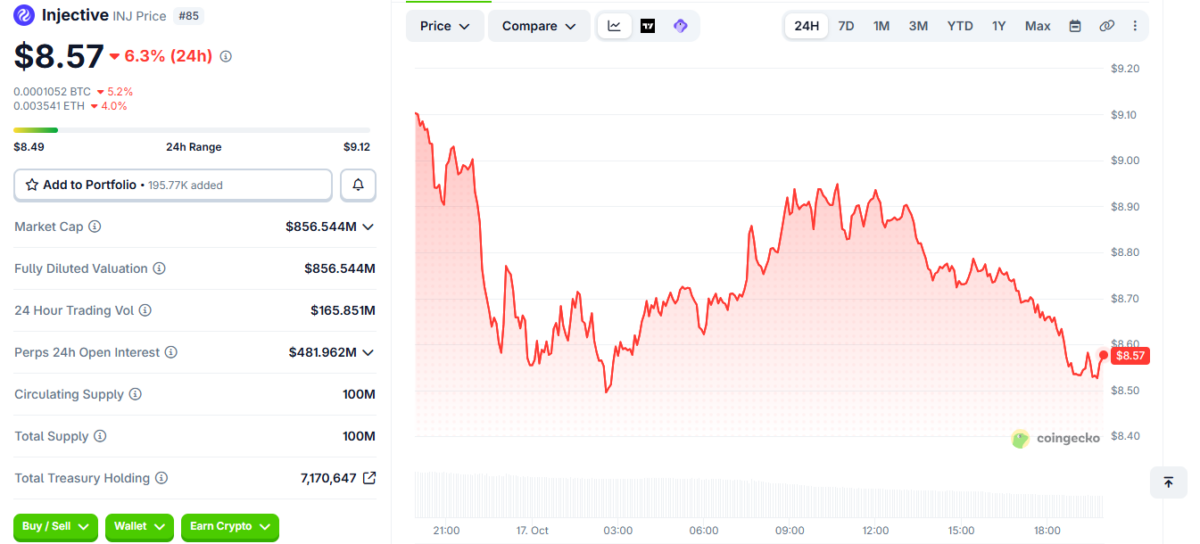
Task: Click the $8.57 price label on chart
Action: 1129,355
